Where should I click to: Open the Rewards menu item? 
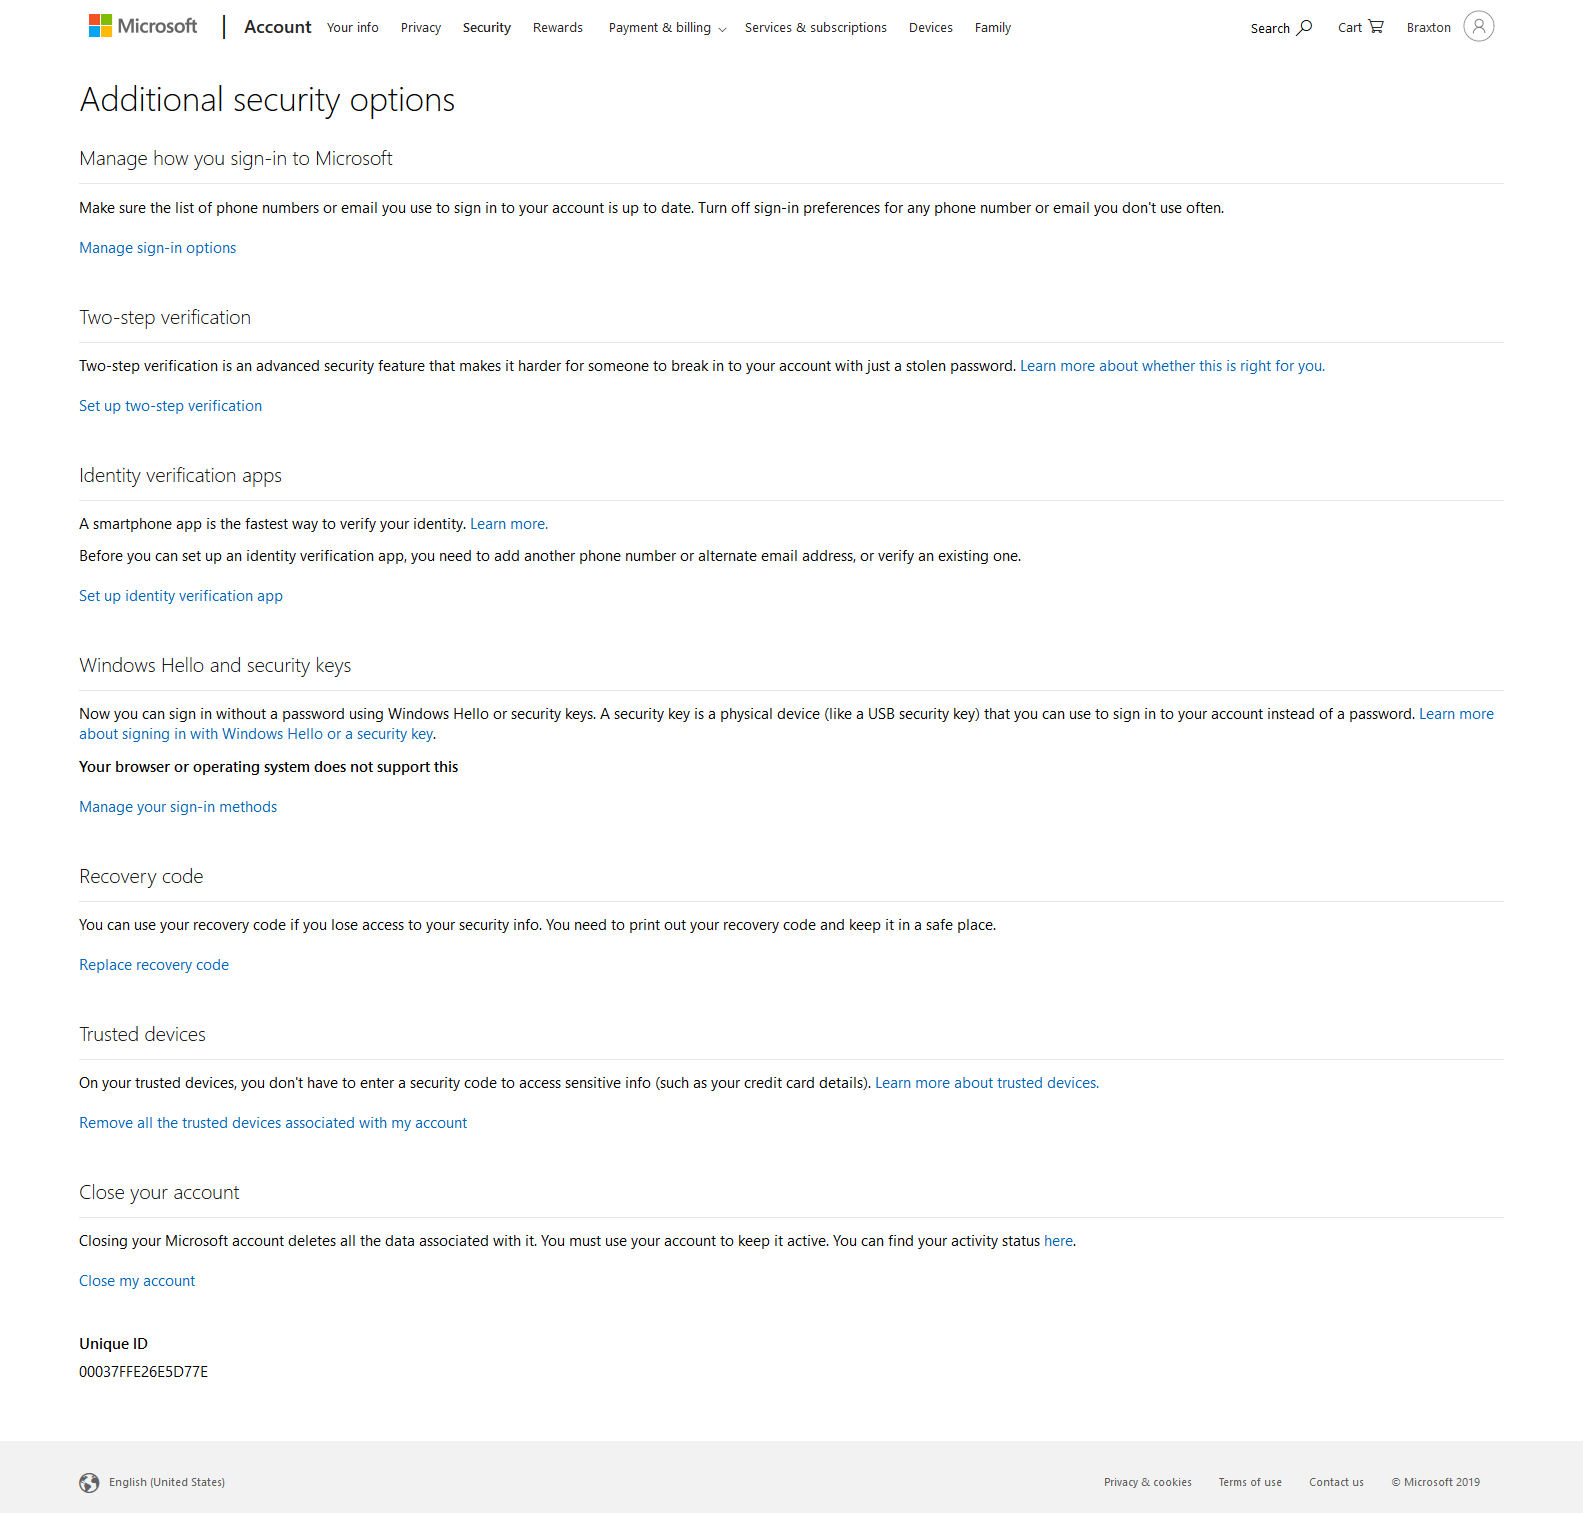tap(558, 27)
